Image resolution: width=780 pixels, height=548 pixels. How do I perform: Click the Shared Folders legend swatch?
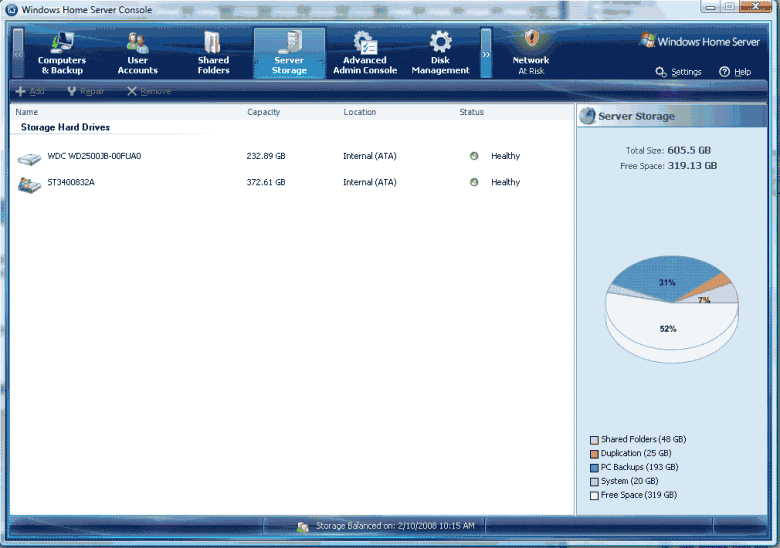pyautogui.click(x=594, y=440)
